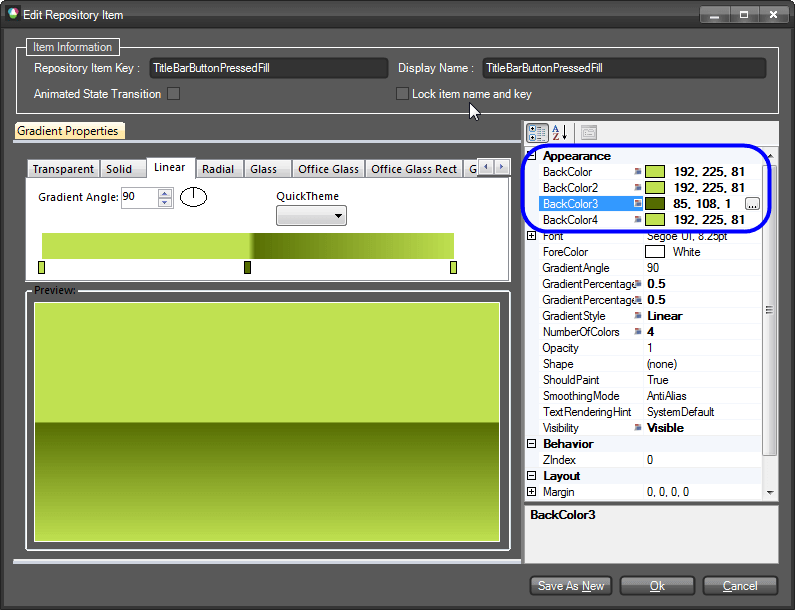Select the TextRenderingHint property row
795x610 pixels.
(x=650, y=412)
